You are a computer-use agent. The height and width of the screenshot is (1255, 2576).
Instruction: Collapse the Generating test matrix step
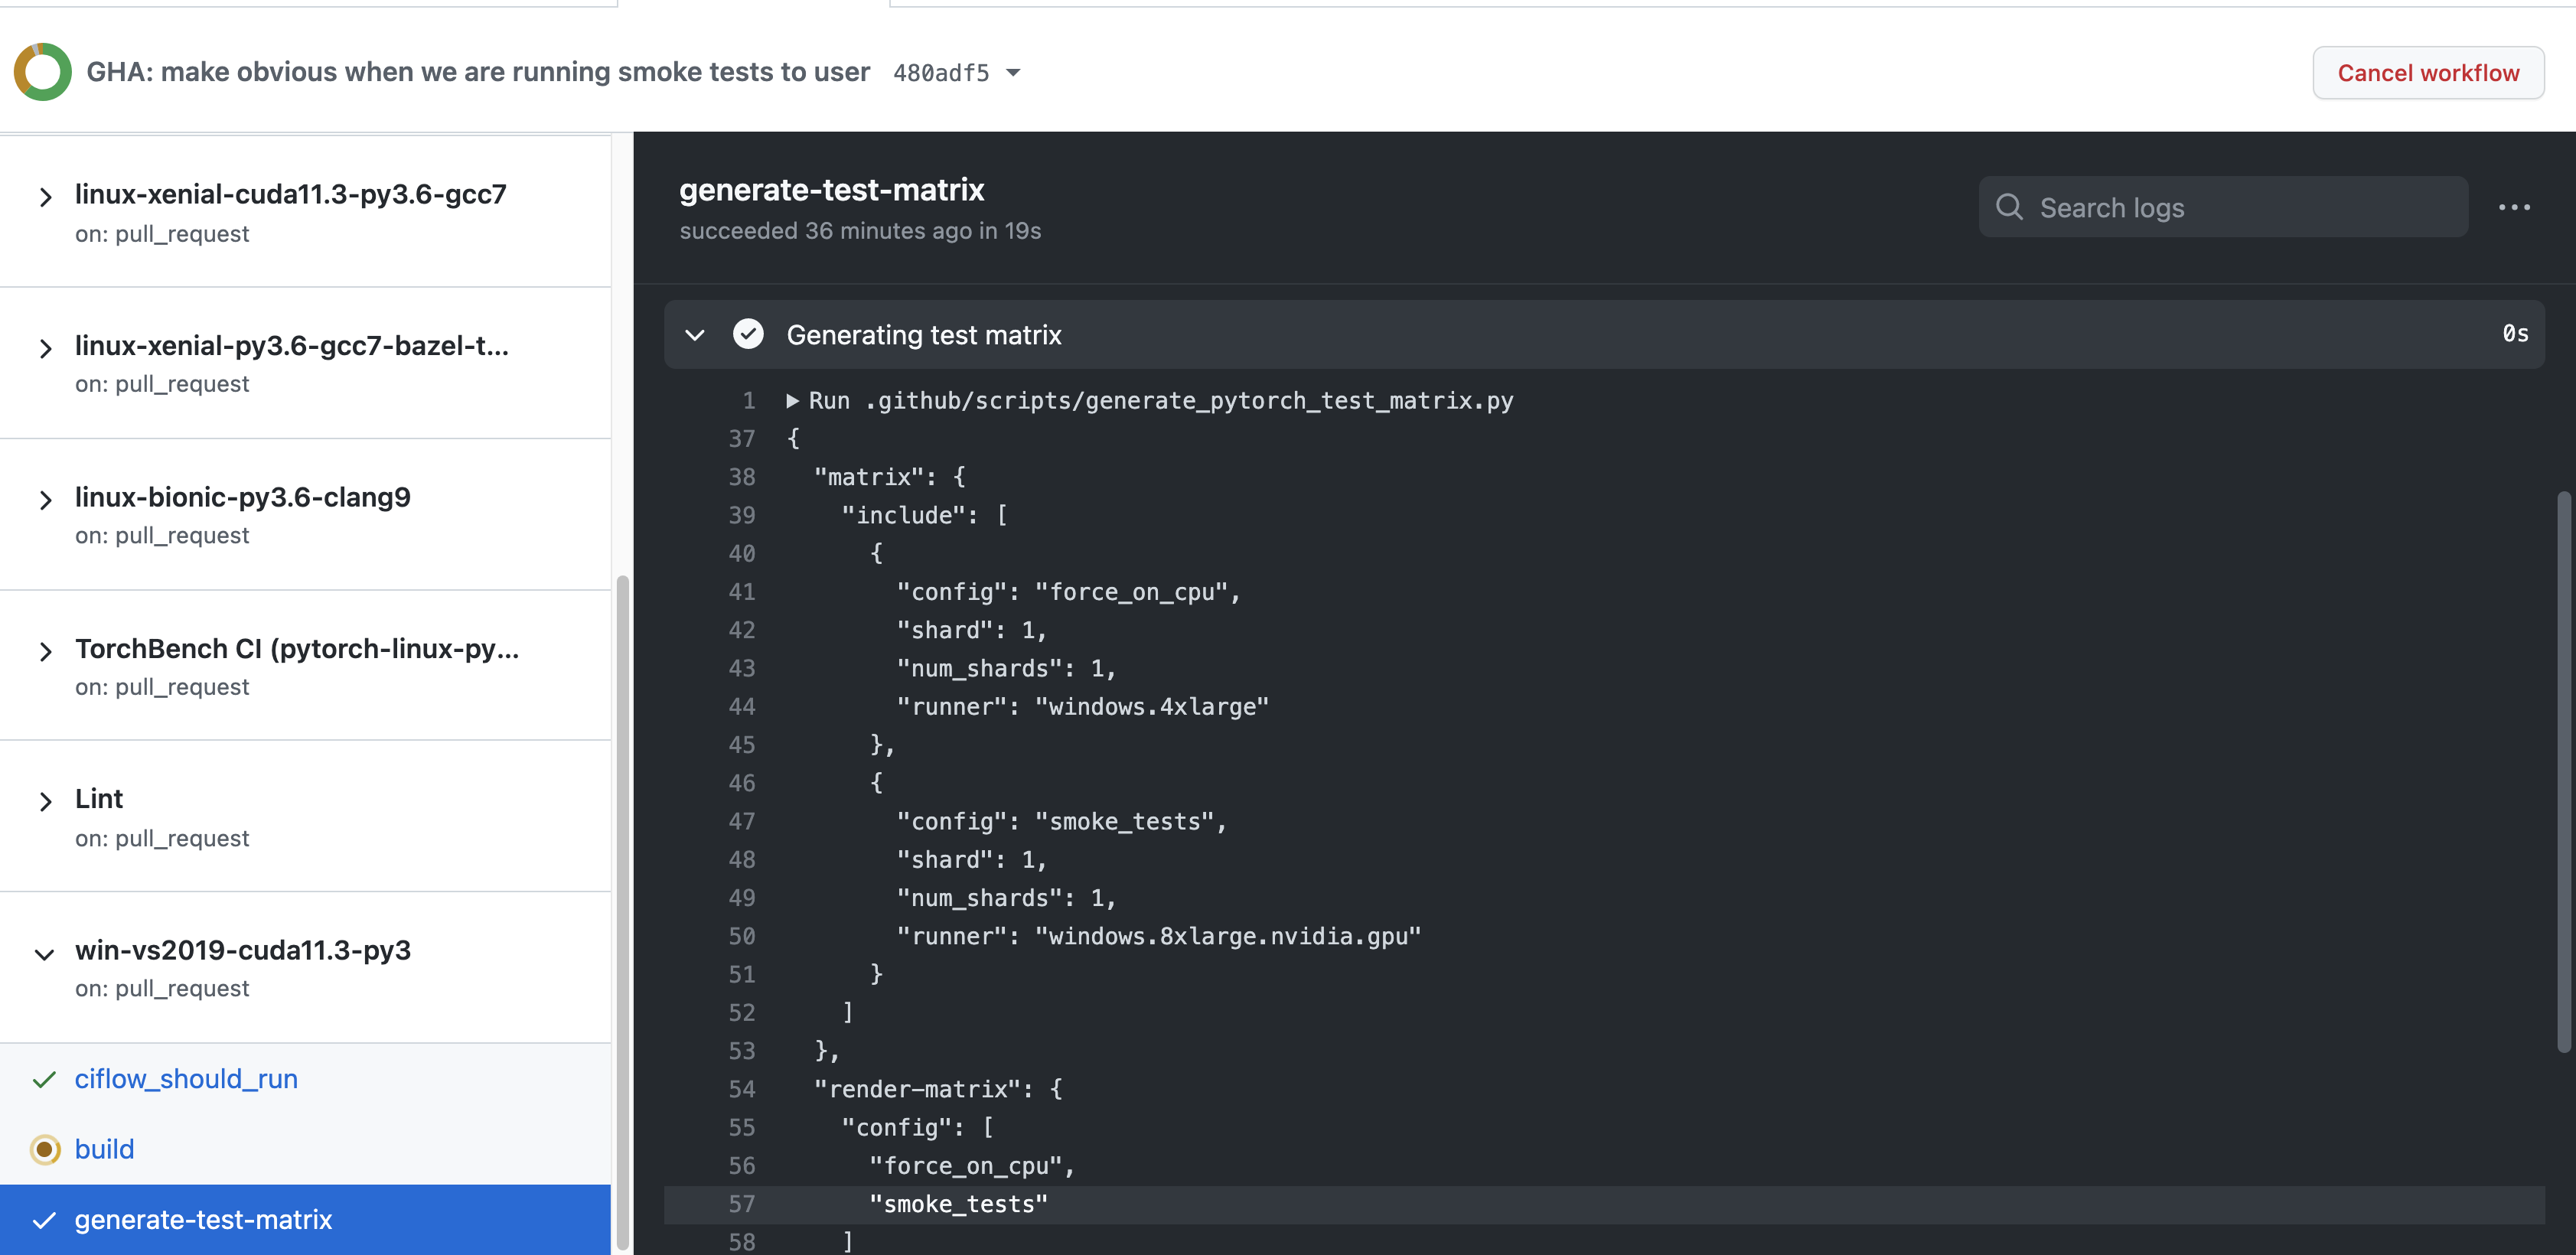[x=695, y=334]
